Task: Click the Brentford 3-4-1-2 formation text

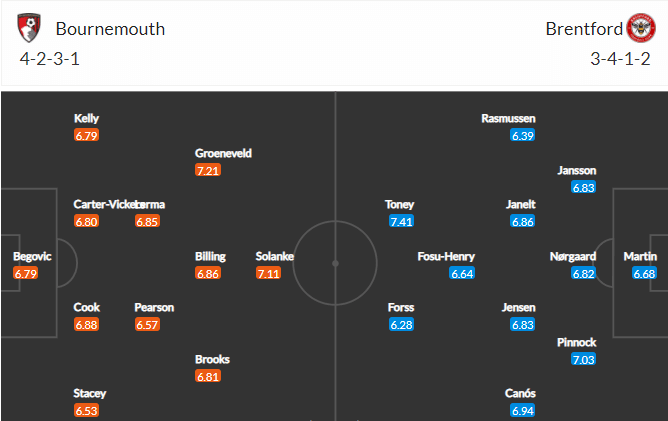Action: tap(620, 59)
